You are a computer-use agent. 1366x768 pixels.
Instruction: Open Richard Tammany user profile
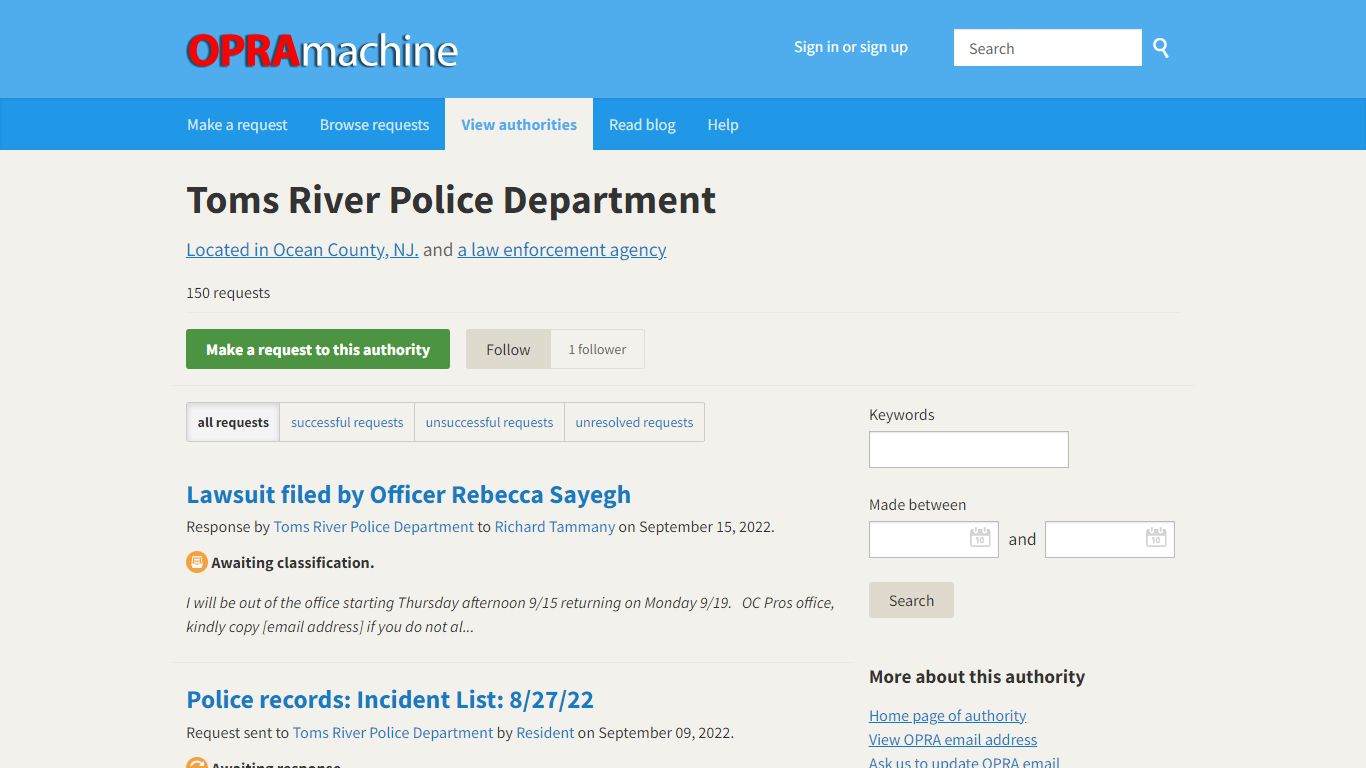[555, 526]
